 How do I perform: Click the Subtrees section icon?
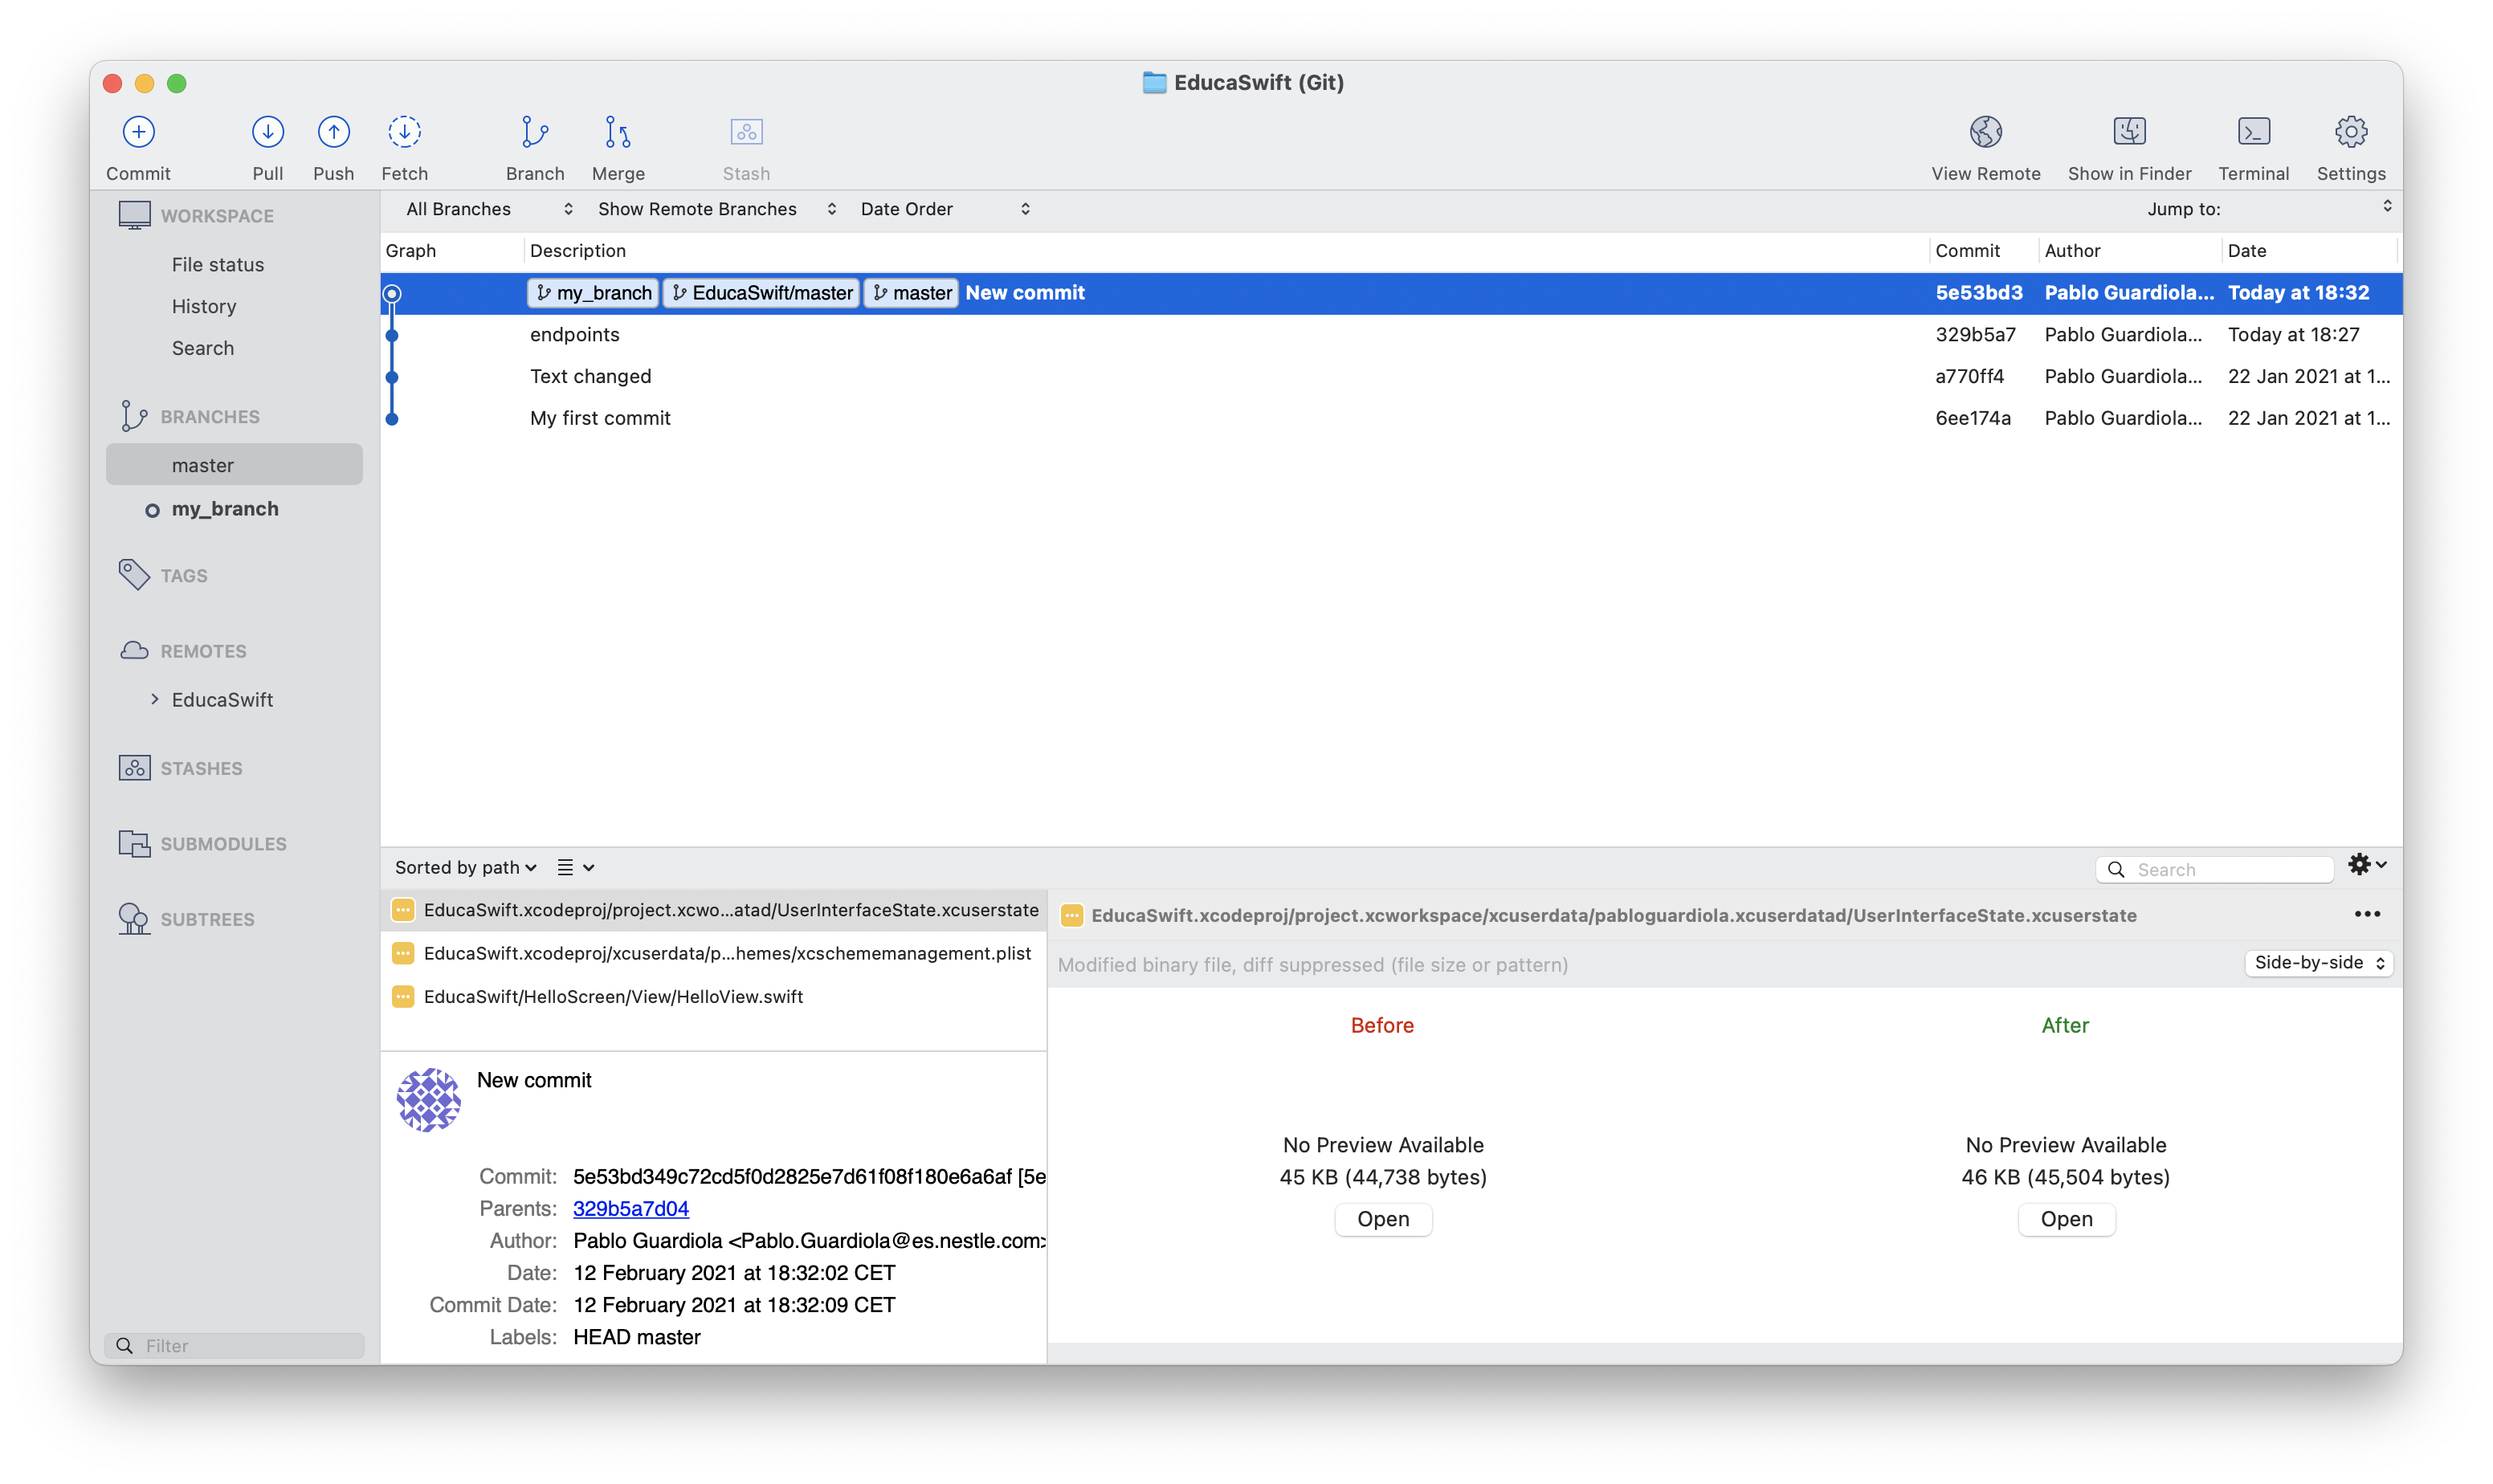134,919
